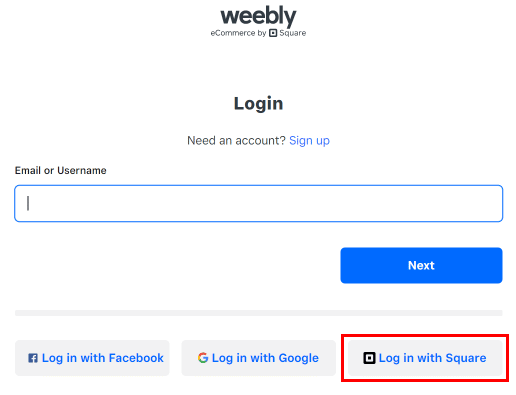Click the "Need an account?" text
The width and height of the screenshot is (516, 395).
(x=236, y=141)
